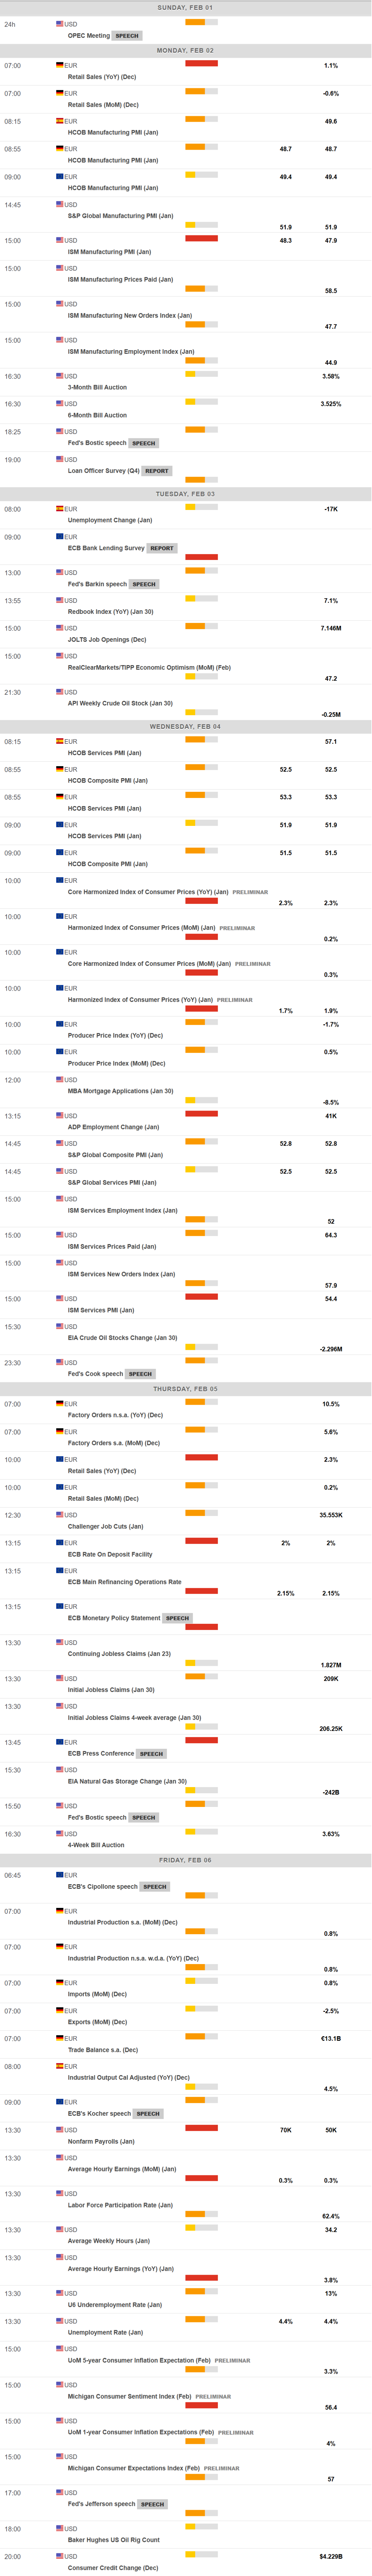Click the EU flag above ECB Bank Lending Survey
The width and height of the screenshot is (372, 2576).
[60, 537]
